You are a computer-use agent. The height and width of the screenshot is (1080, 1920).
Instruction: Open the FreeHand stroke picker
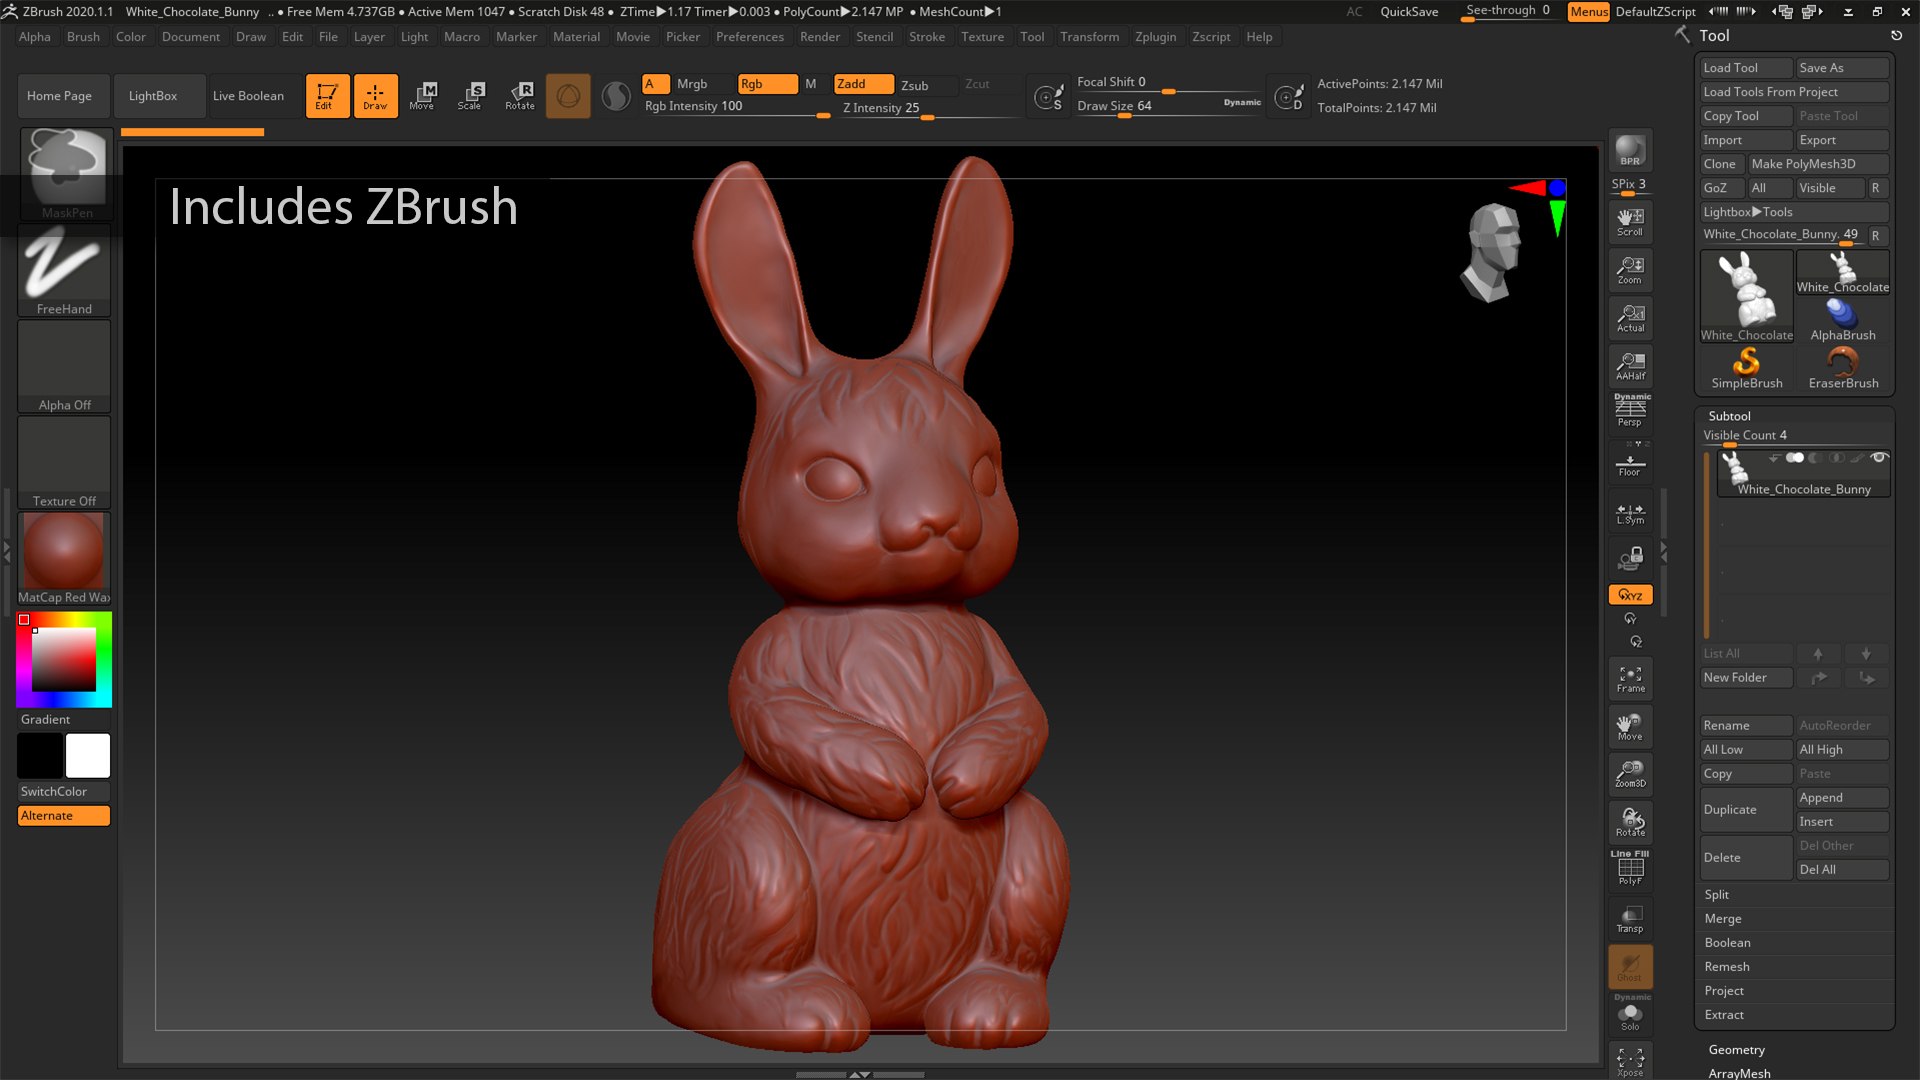pos(65,270)
